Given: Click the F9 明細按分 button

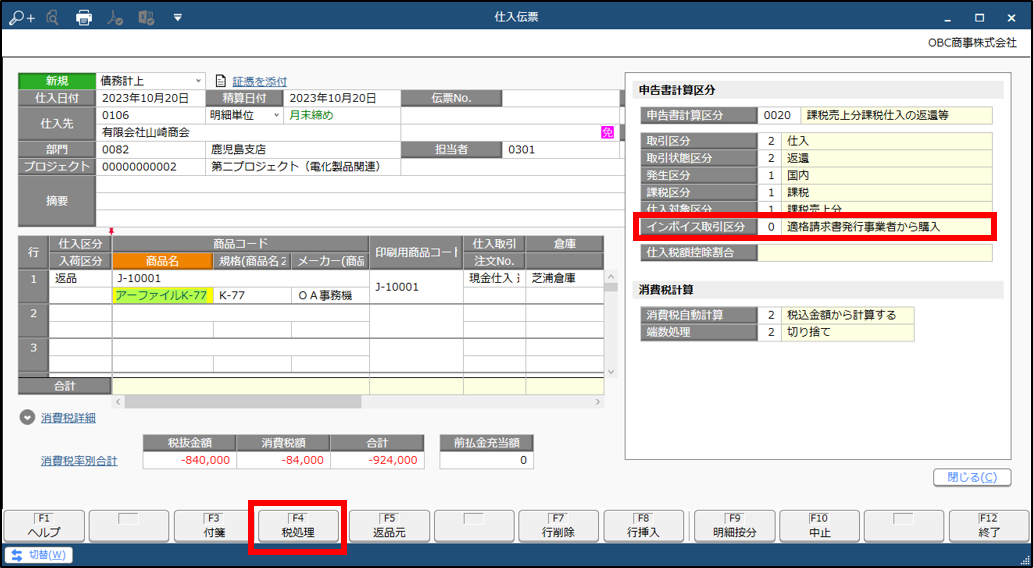Looking at the screenshot, I should coord(735,526).
